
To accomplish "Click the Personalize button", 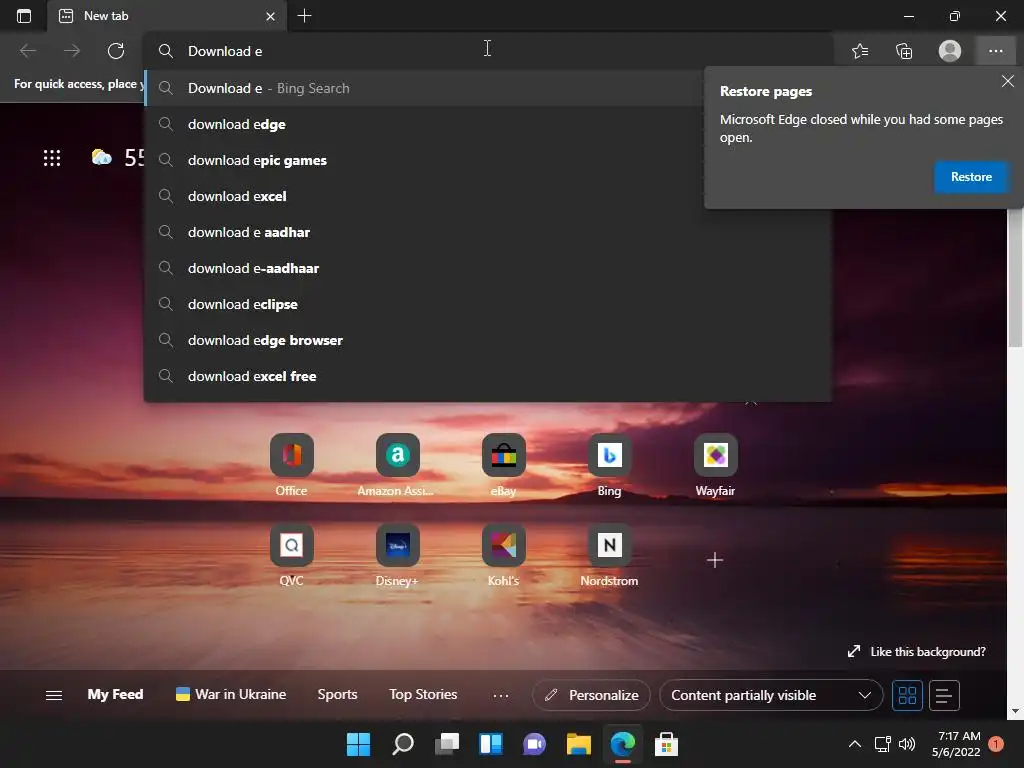I will point(591,696).
